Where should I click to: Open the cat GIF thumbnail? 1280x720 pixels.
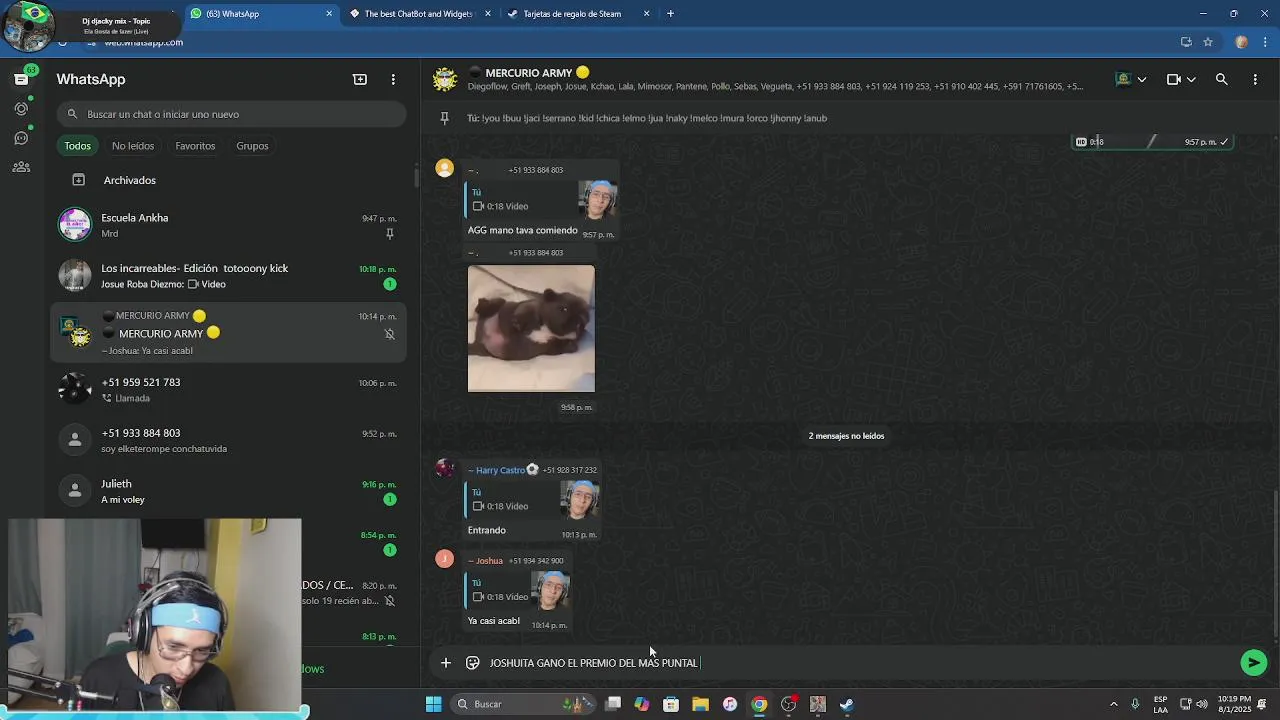[531, 328]
